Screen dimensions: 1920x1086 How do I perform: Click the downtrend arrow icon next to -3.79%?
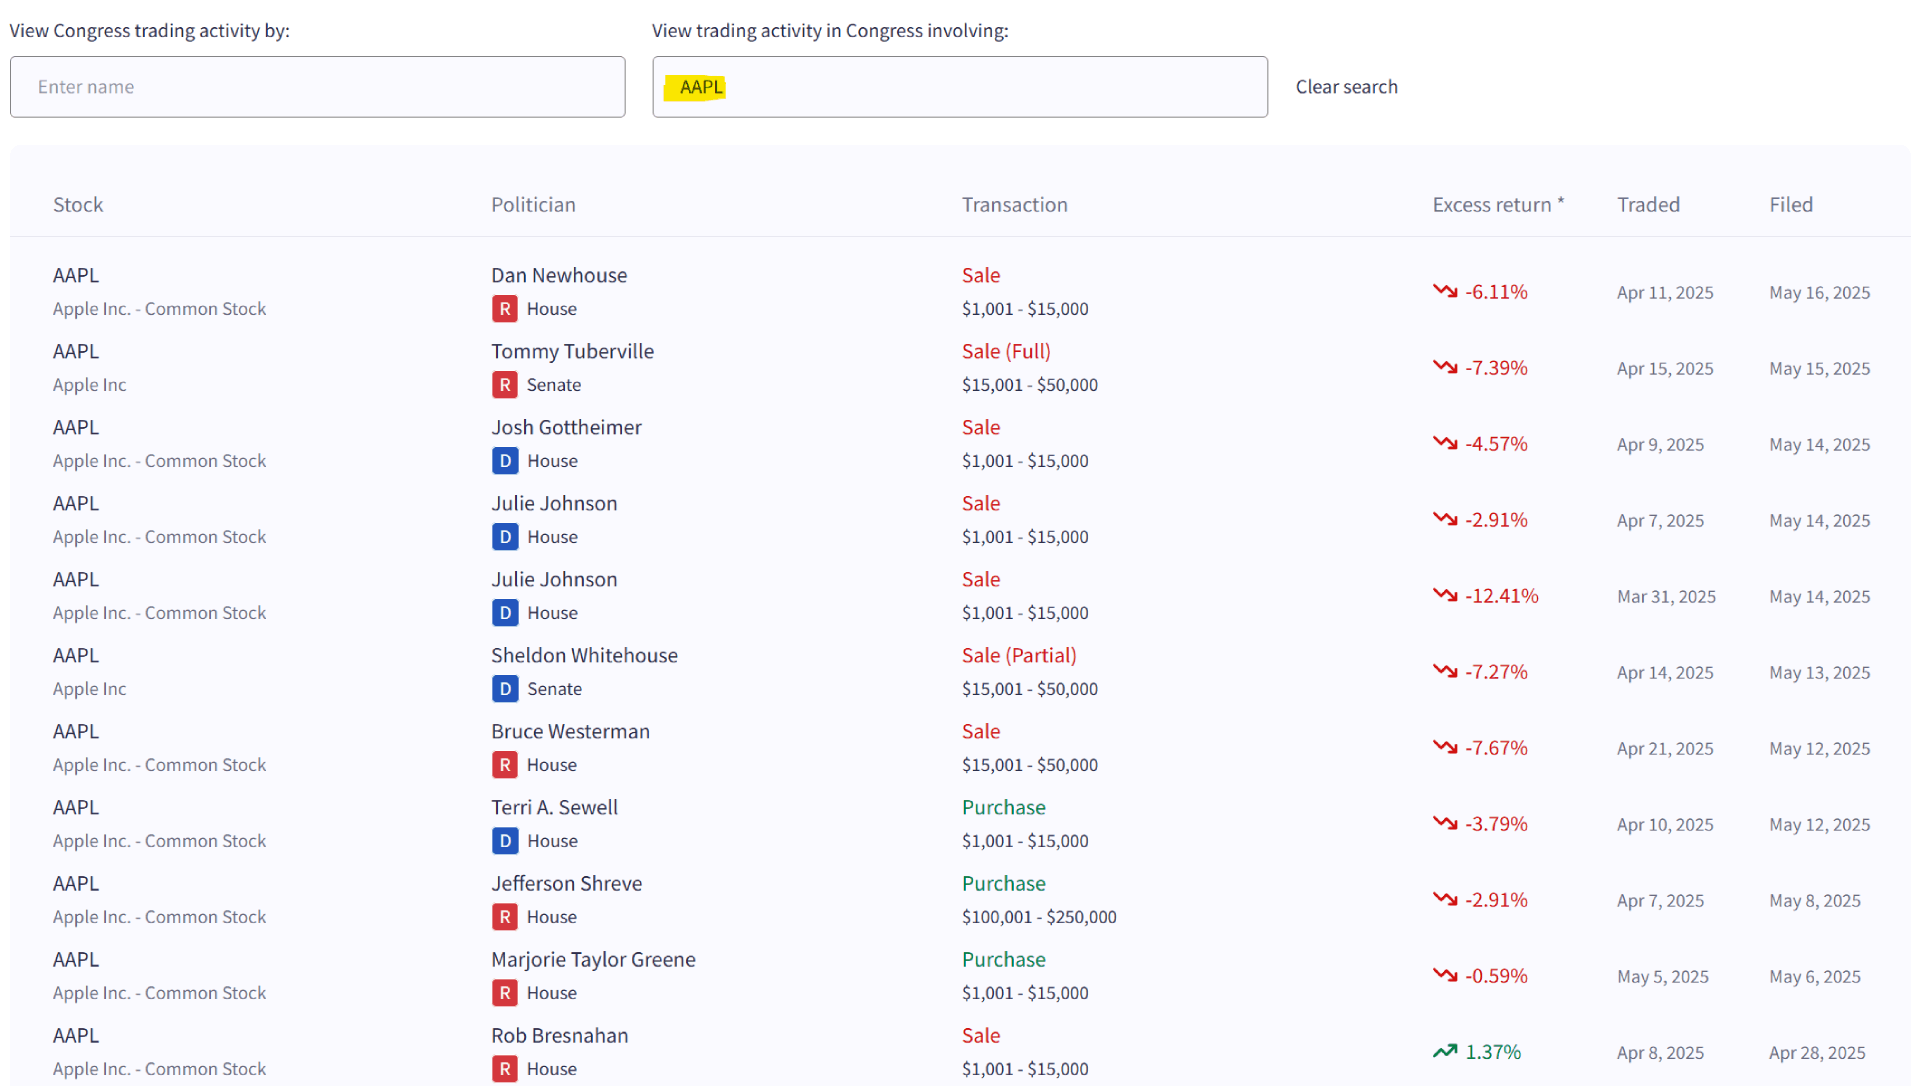(1445, 823)
